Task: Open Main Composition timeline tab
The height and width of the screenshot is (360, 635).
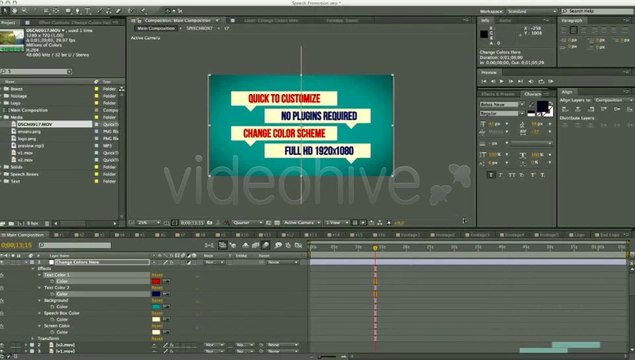Action: [x=25, y=235]
